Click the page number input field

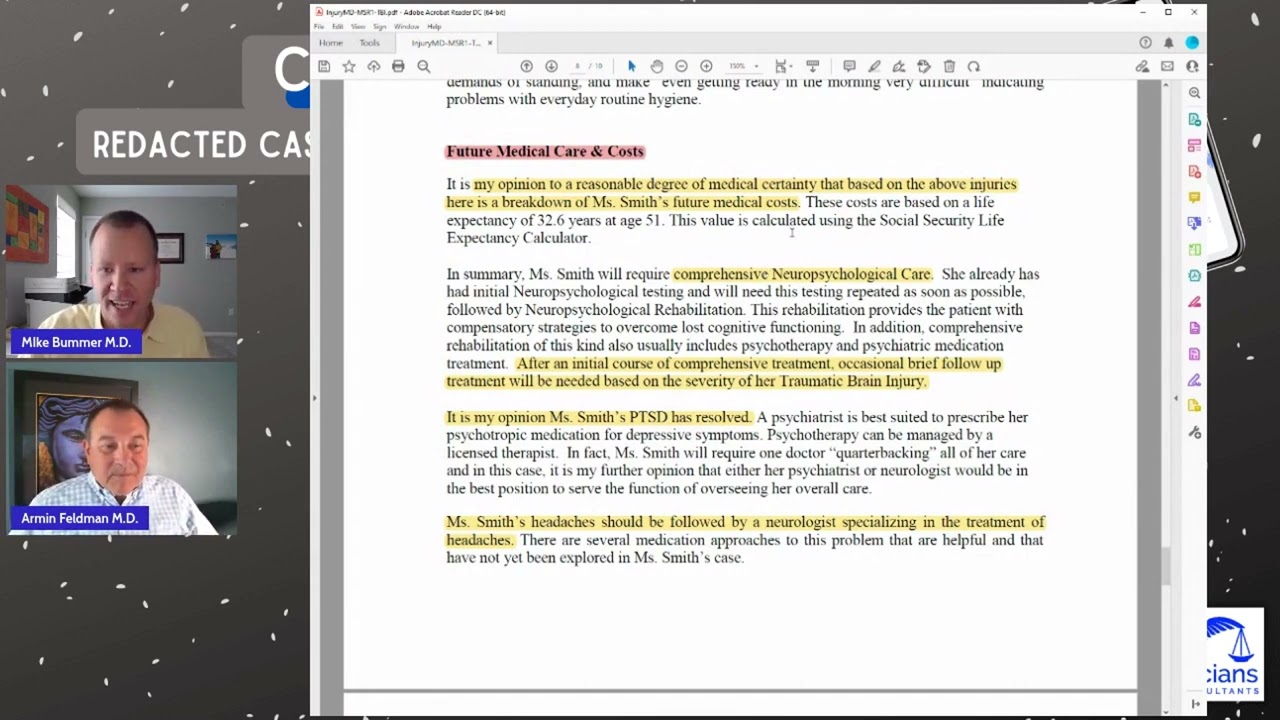click(x=577, y=66)
